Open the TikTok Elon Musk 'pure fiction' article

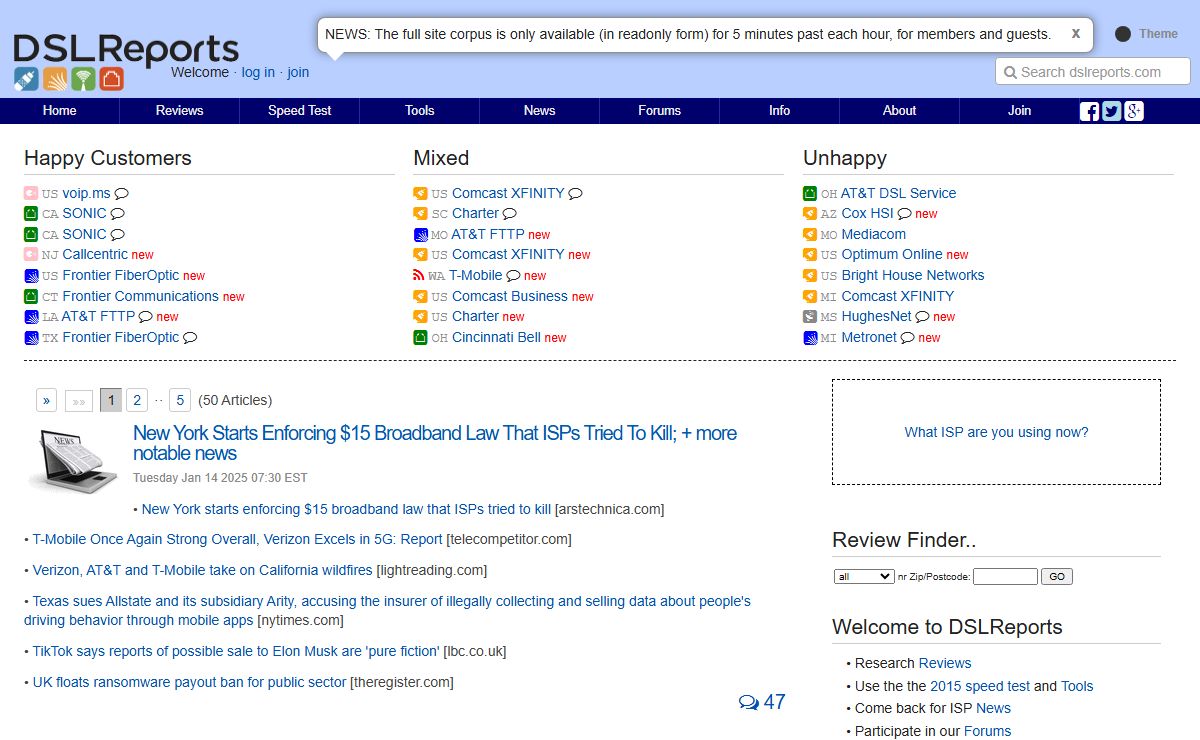click(x=236, y=651)
